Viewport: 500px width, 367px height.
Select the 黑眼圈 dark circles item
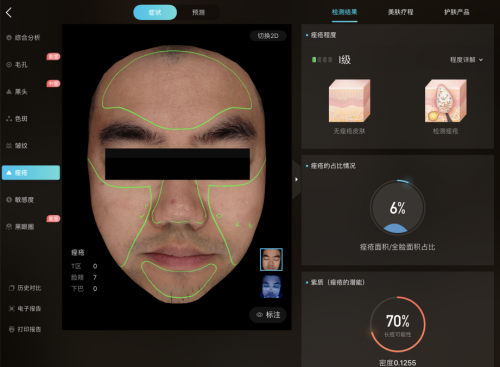20,227
